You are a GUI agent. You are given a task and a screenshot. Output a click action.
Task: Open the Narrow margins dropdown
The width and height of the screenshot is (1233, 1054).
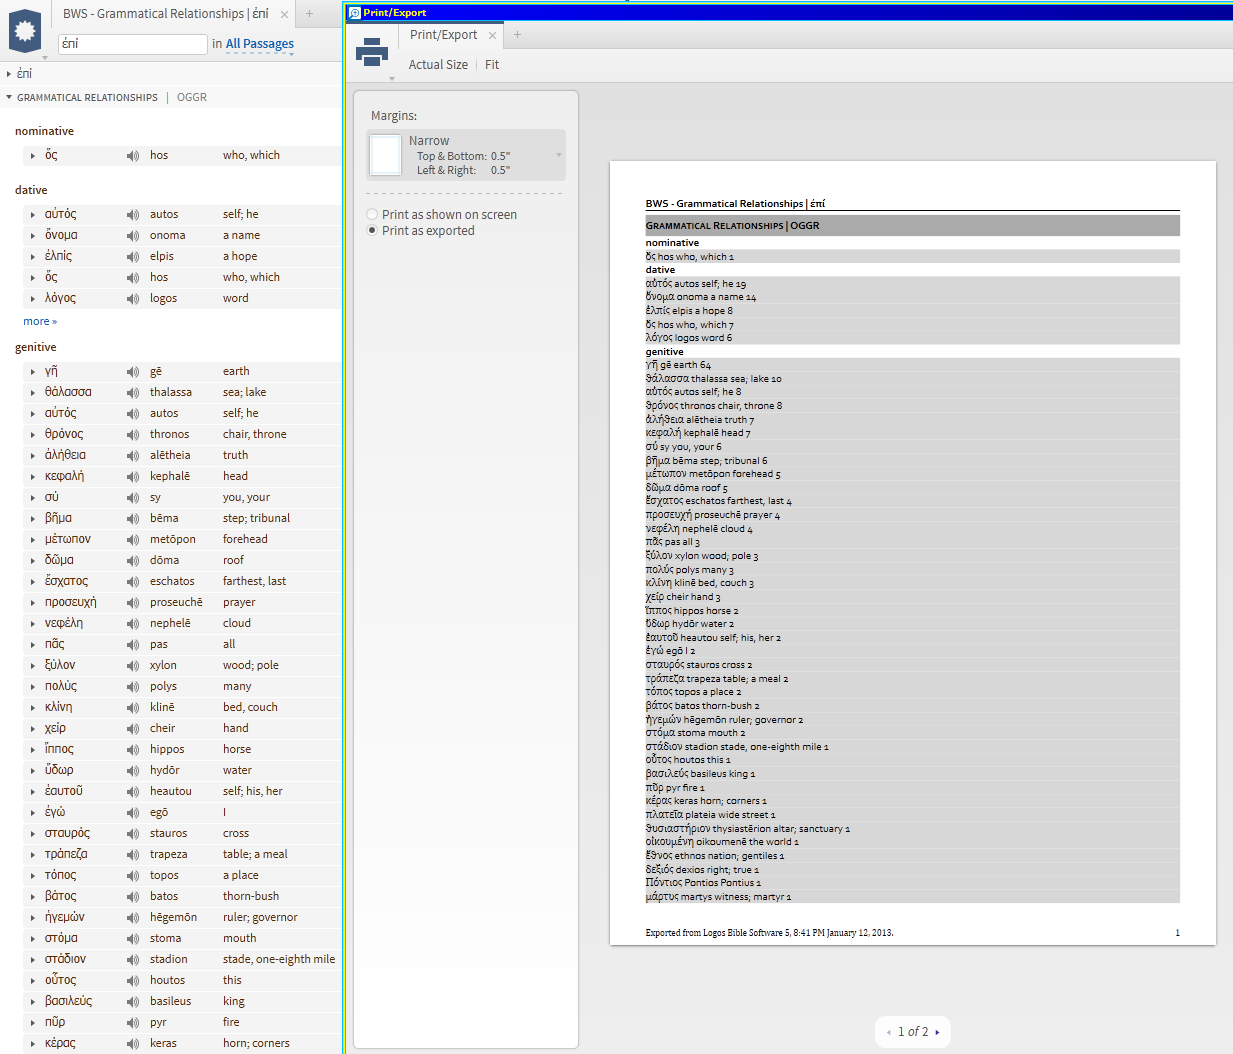466,155
